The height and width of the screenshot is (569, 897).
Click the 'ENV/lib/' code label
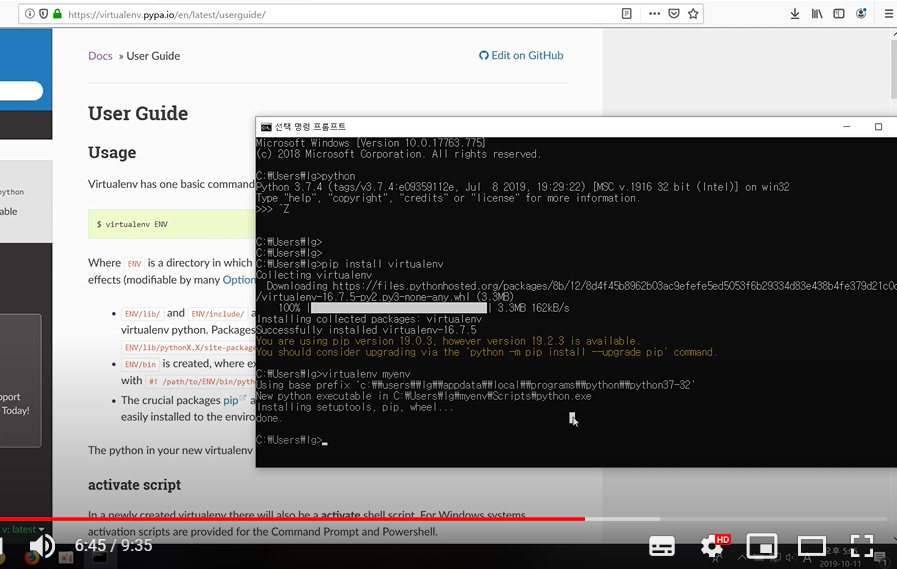click(142, 313)
